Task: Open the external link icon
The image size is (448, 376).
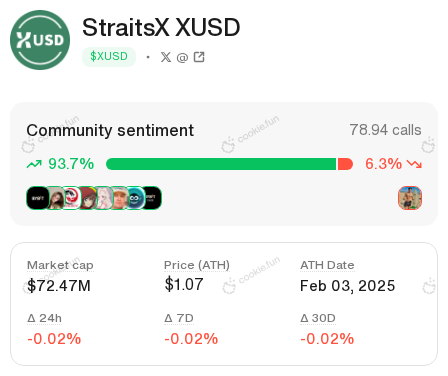Action: tap(199, 57)
